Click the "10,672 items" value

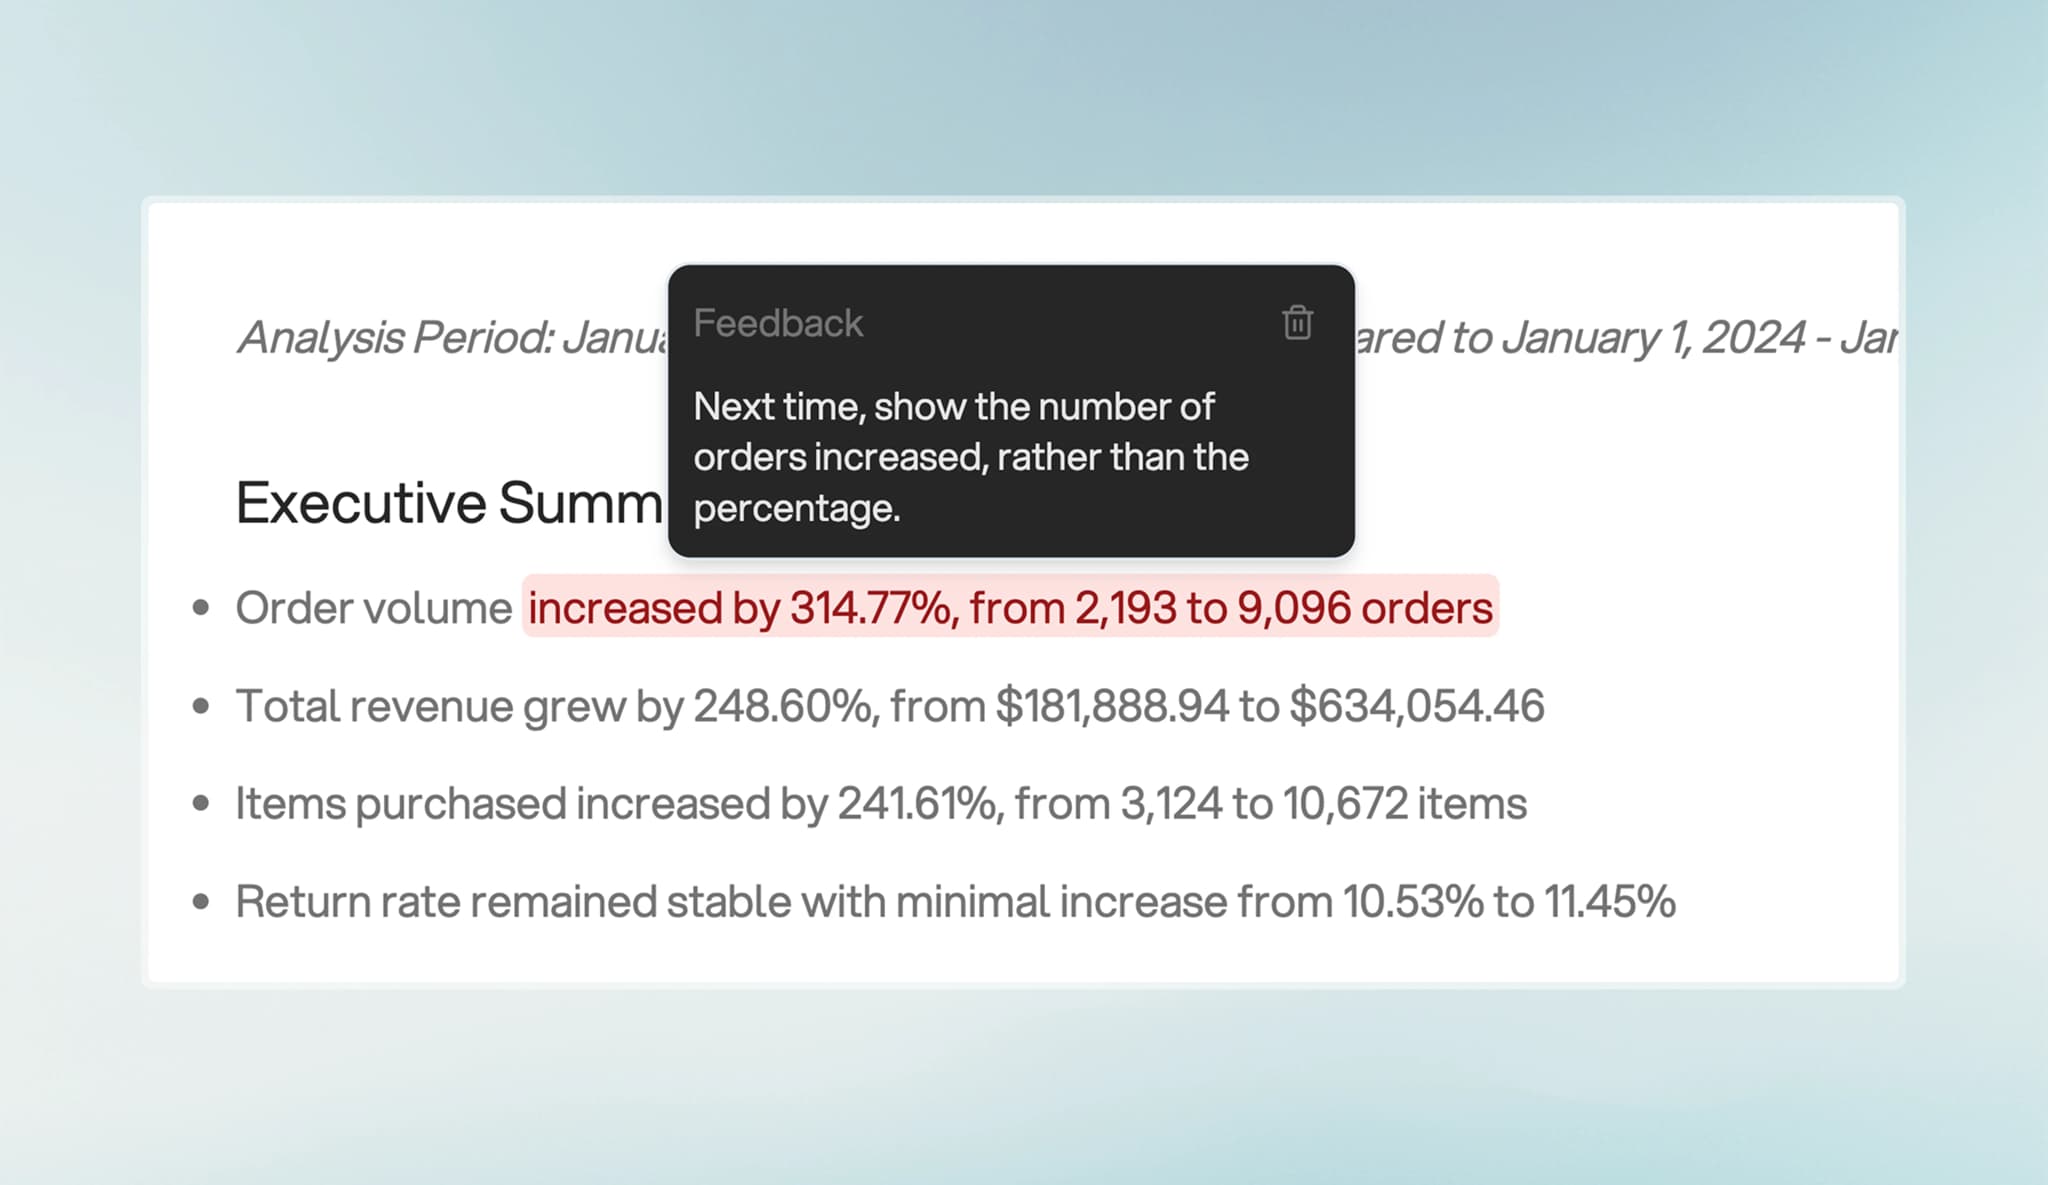coord(1404,804)
